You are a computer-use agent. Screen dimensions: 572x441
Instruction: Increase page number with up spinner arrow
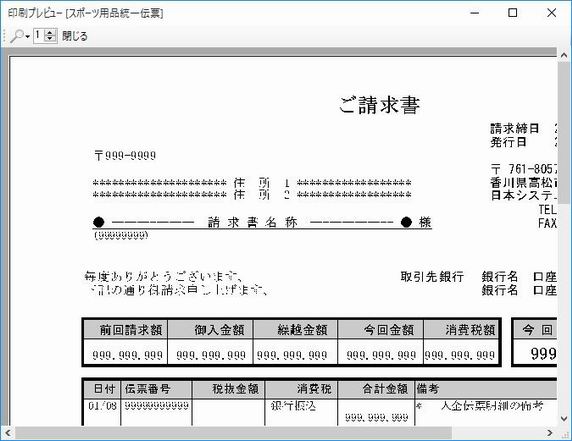pyautogui.click(x=50, y=33)
